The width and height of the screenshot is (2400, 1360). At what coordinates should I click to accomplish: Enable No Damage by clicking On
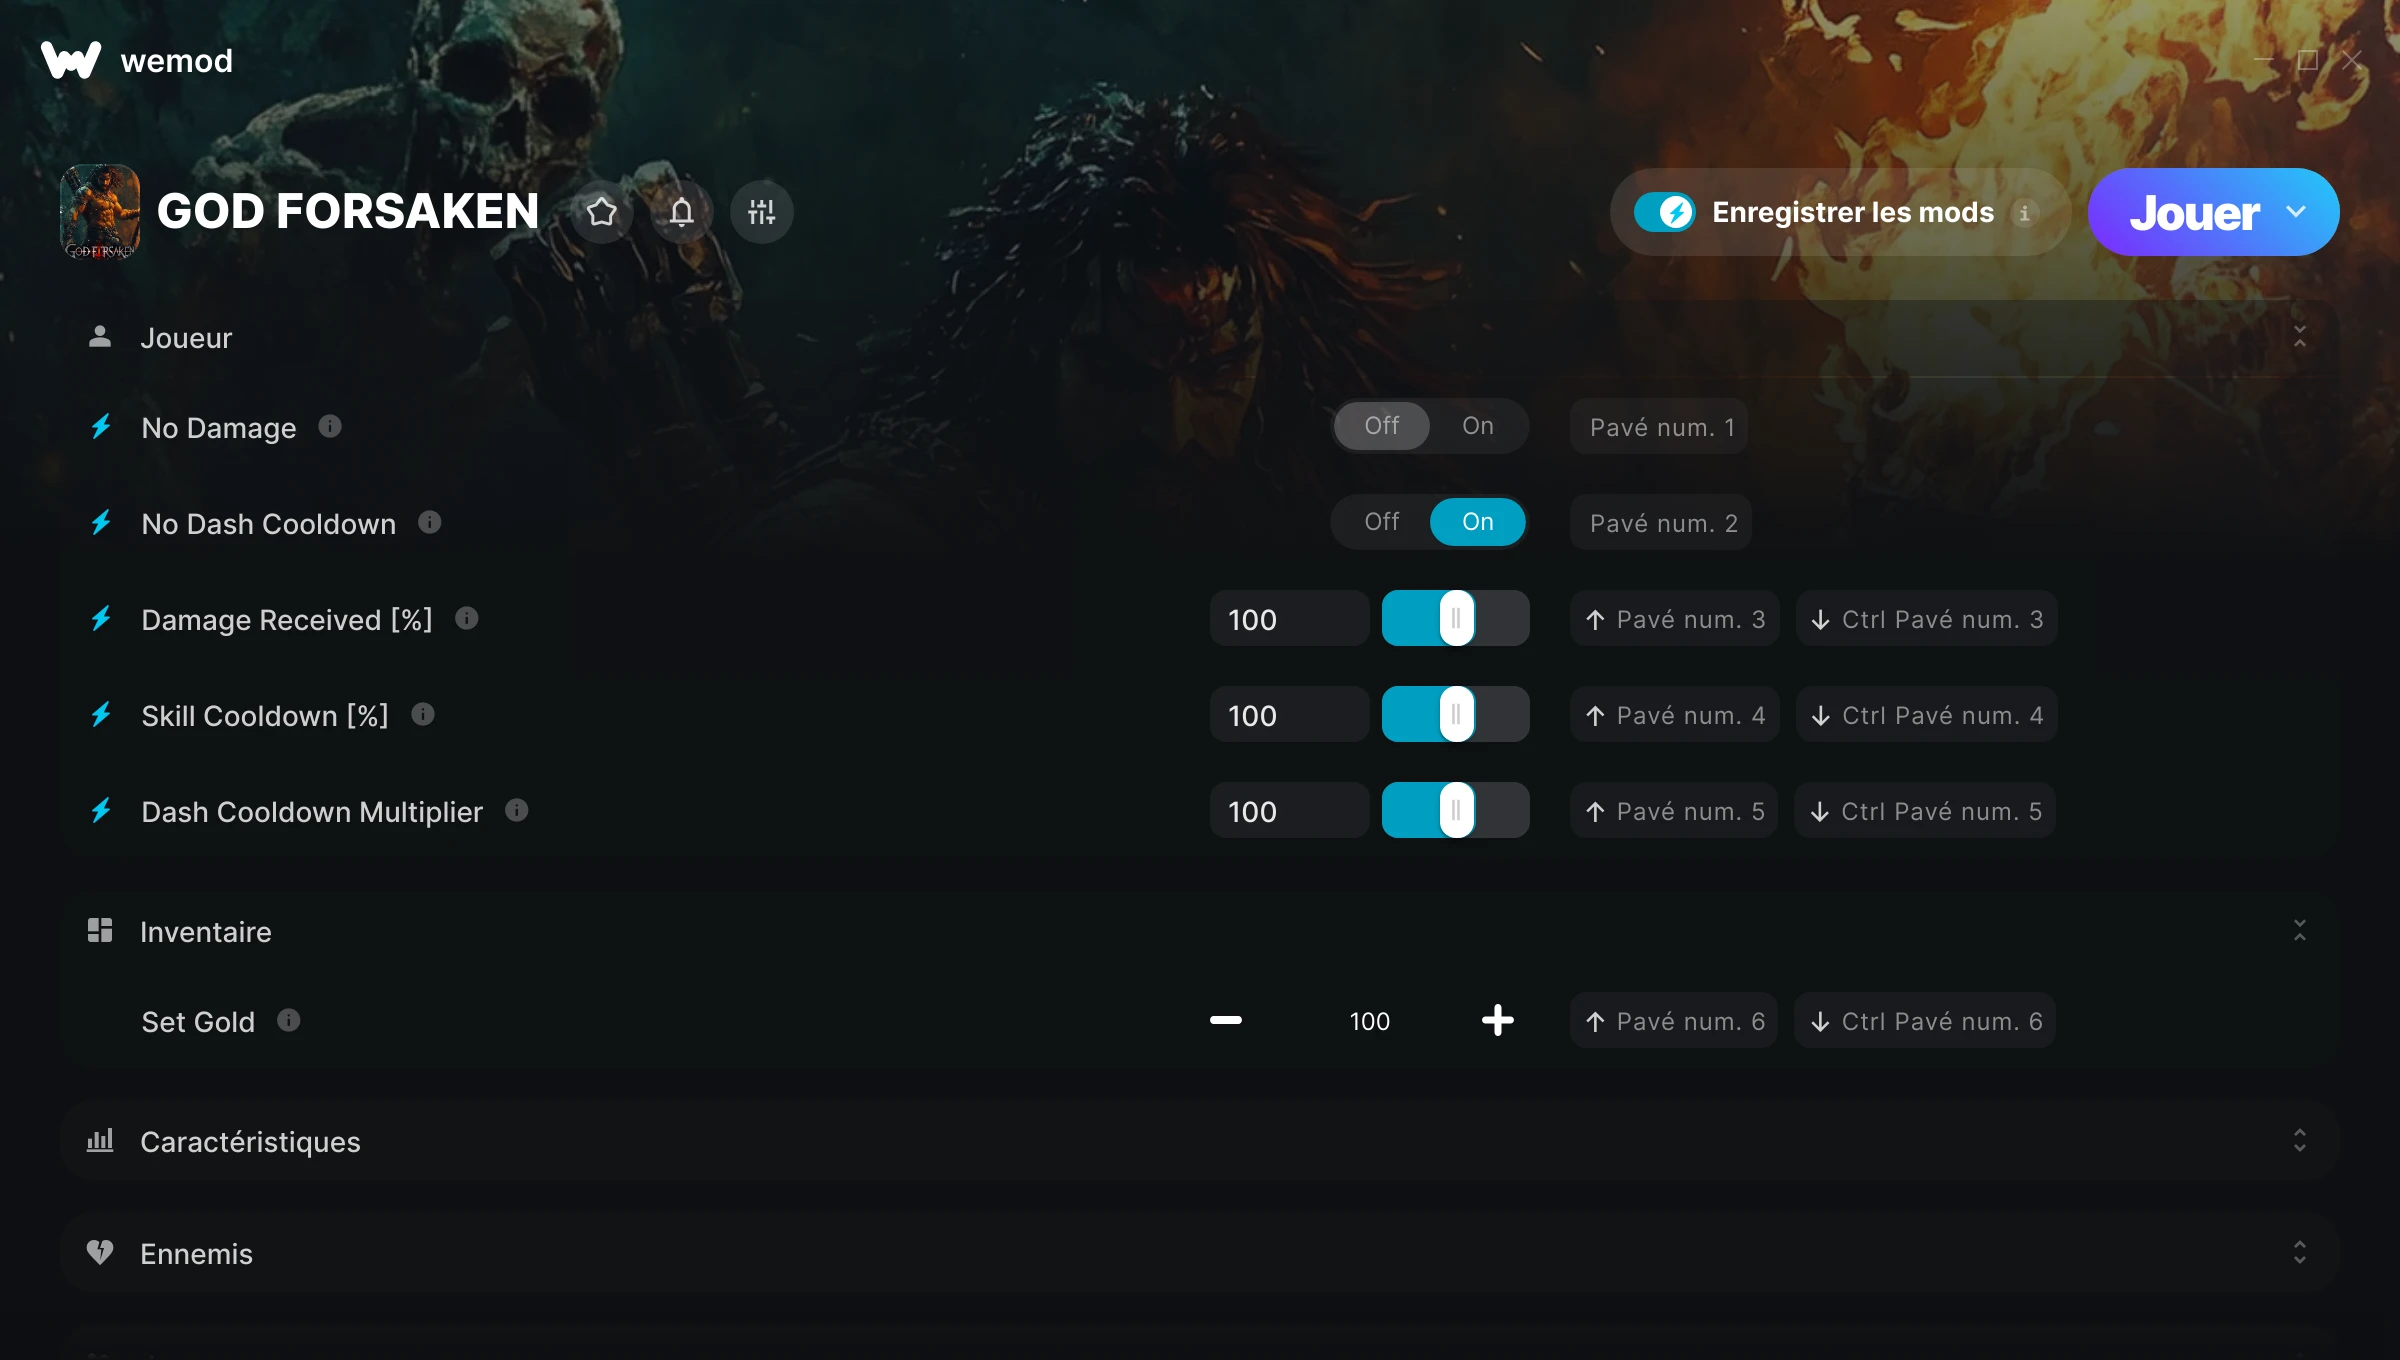tap(1477, 425)
